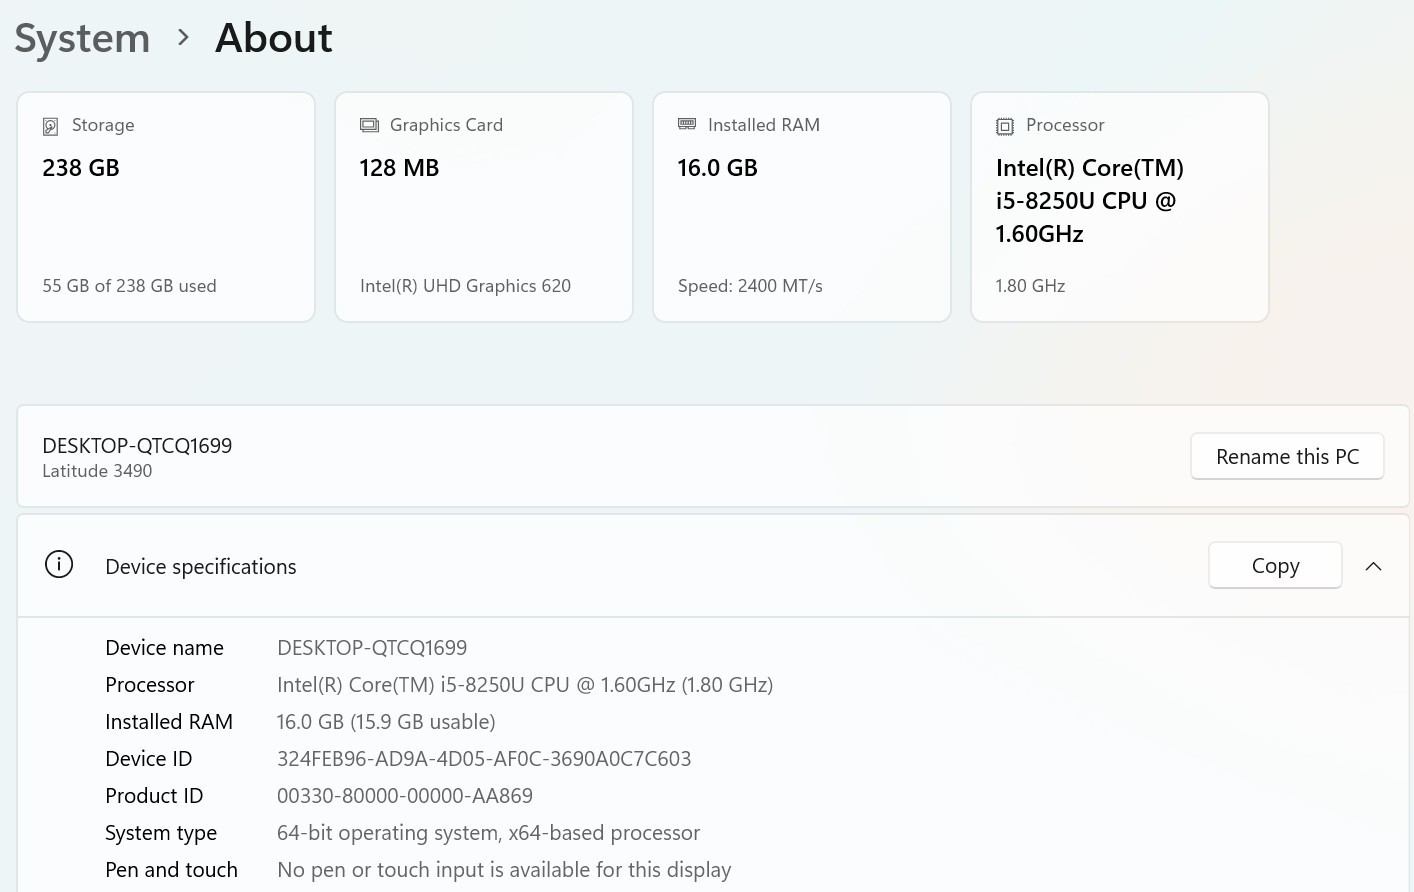
Task: Select the Device ID value 324FEB96-AD9A…
Action: tap(484, 759)
